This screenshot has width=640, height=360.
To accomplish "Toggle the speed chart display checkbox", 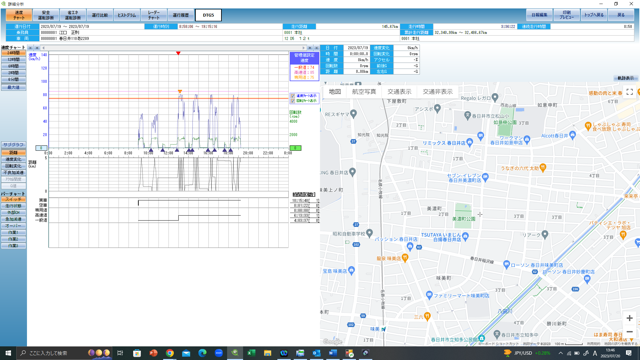I will (x=293, y=96).
